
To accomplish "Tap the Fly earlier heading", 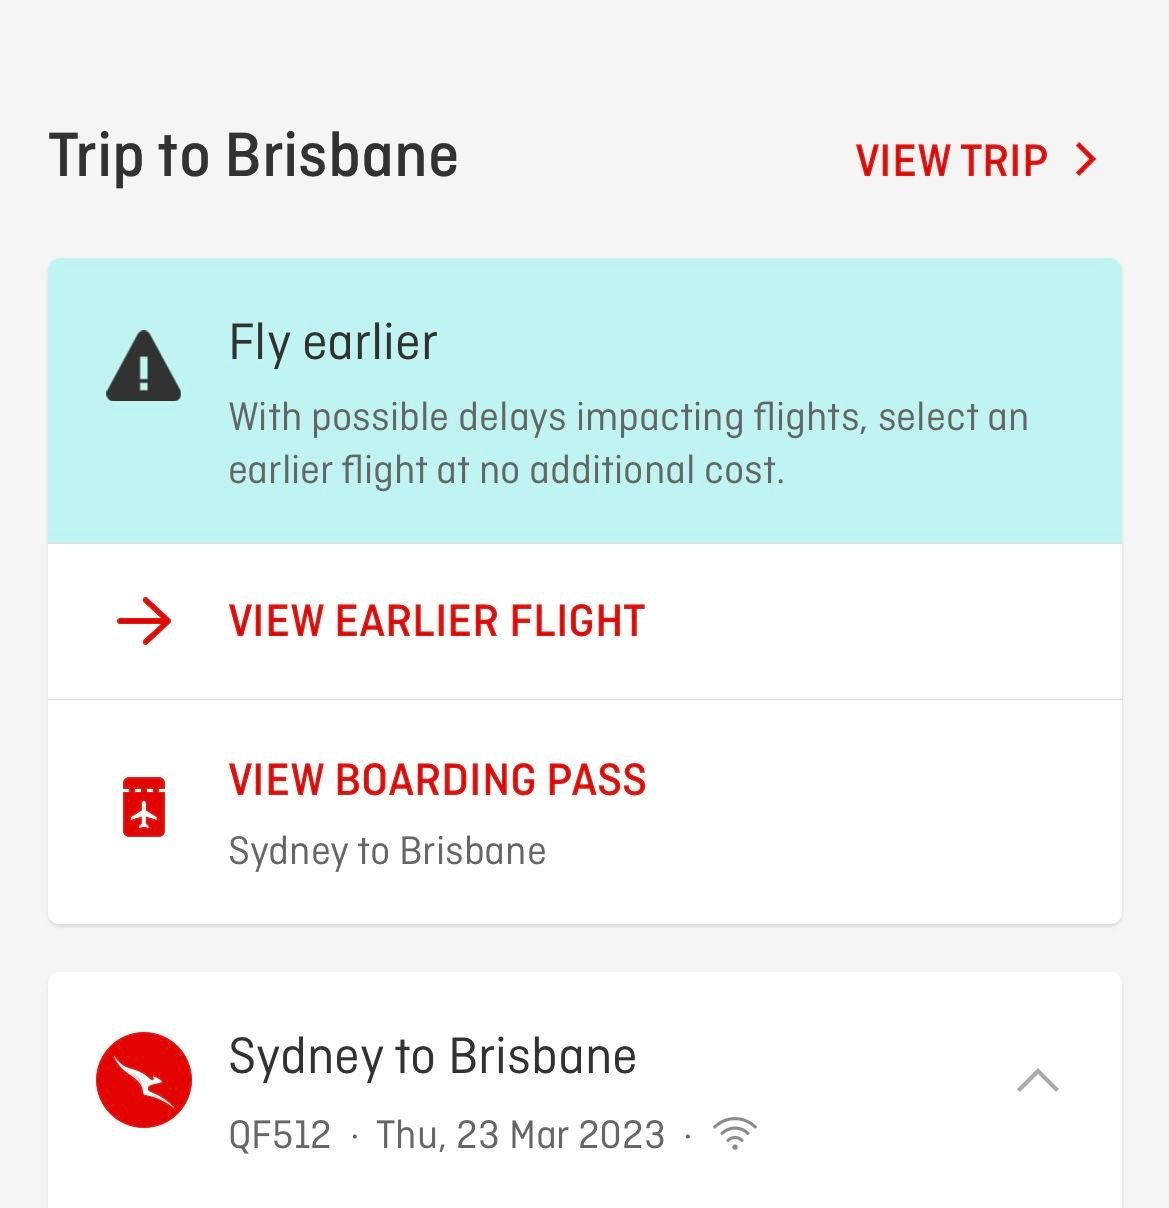I will click(x=333, y=343).
